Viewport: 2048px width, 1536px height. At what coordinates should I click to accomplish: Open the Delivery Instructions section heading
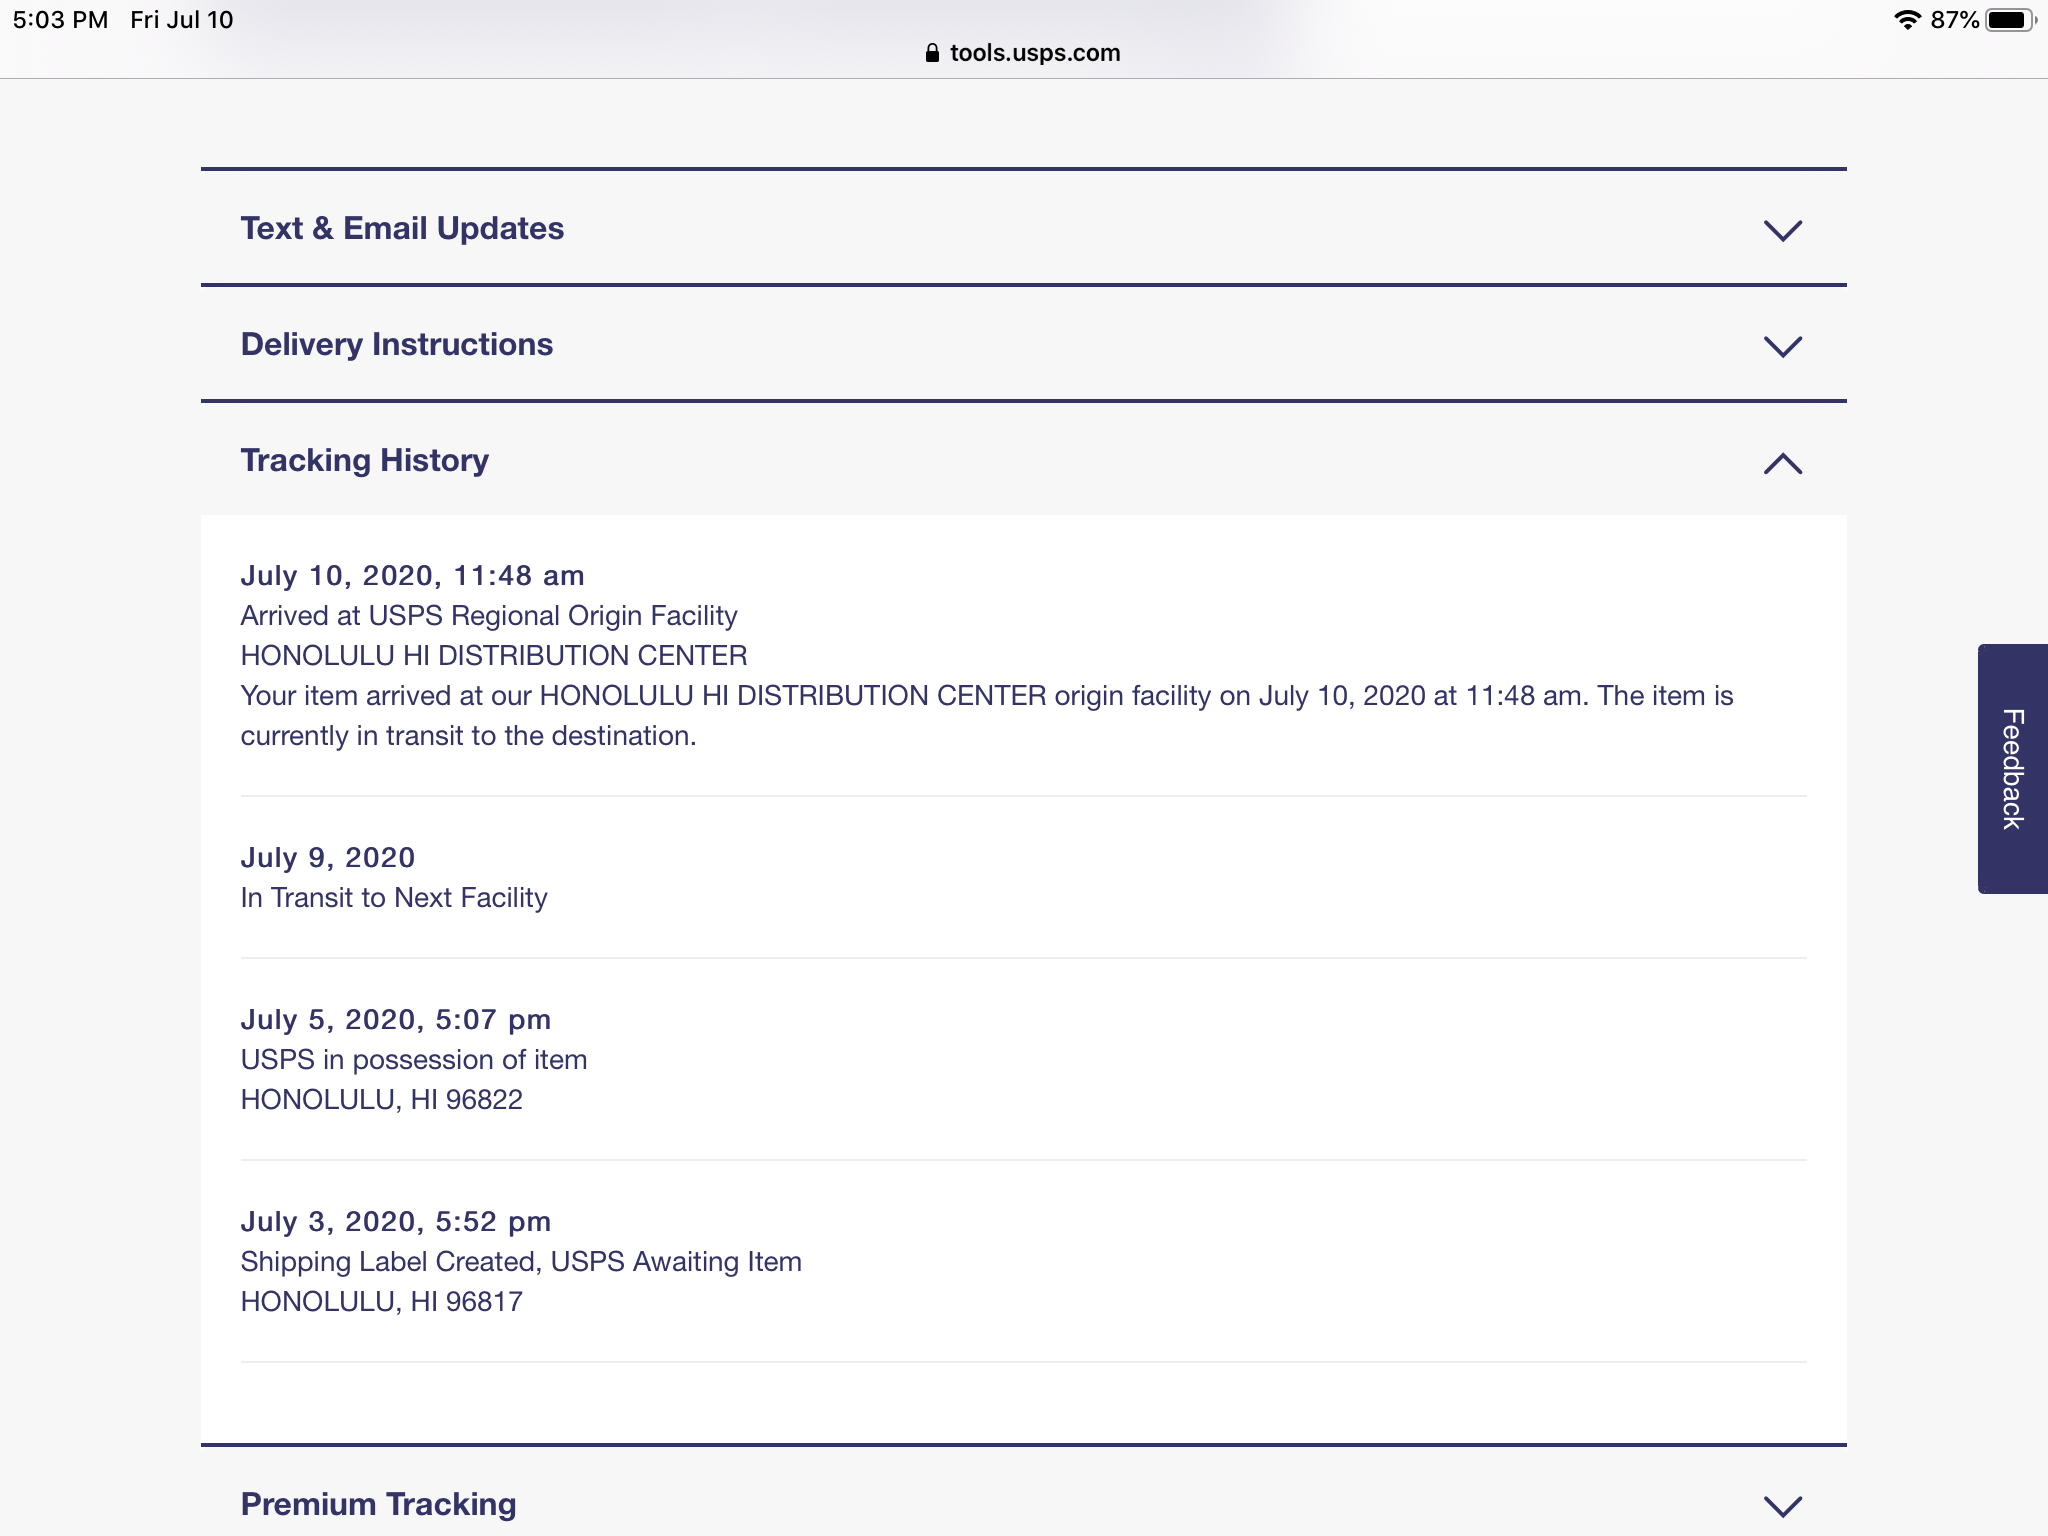pos(397,345)
